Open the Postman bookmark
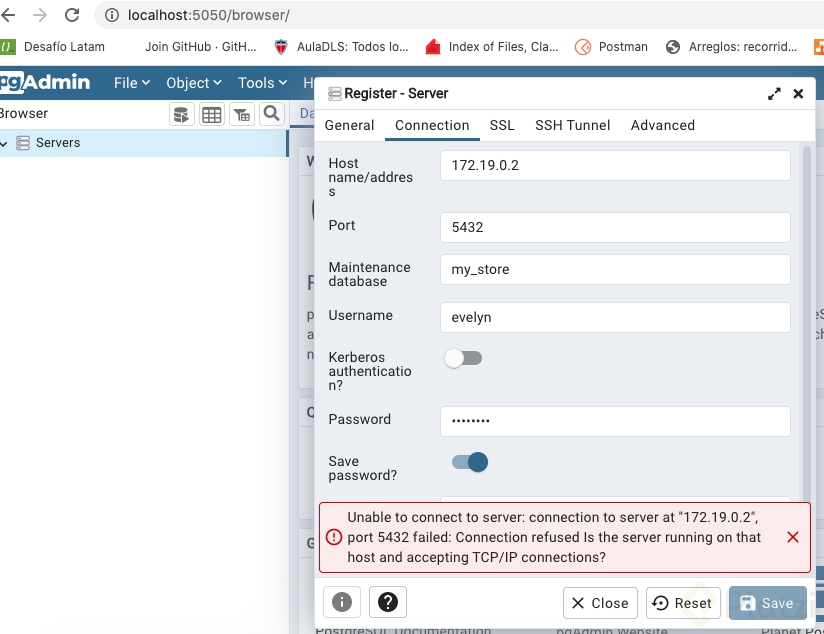Screen dimensions: 824x634 pyautogui.click(x=611, y=47)
